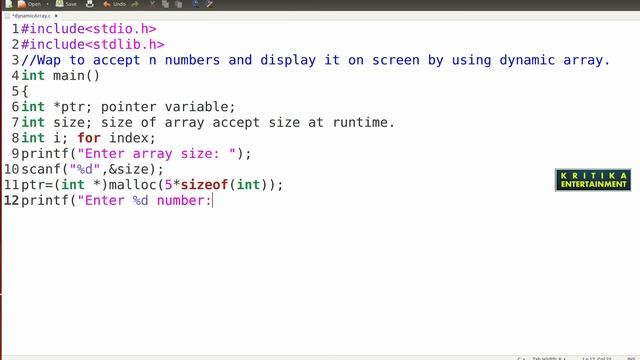The image size is (640, 360).
Task: Paste from clipboard icon
Action: click(x=179, y=4)
